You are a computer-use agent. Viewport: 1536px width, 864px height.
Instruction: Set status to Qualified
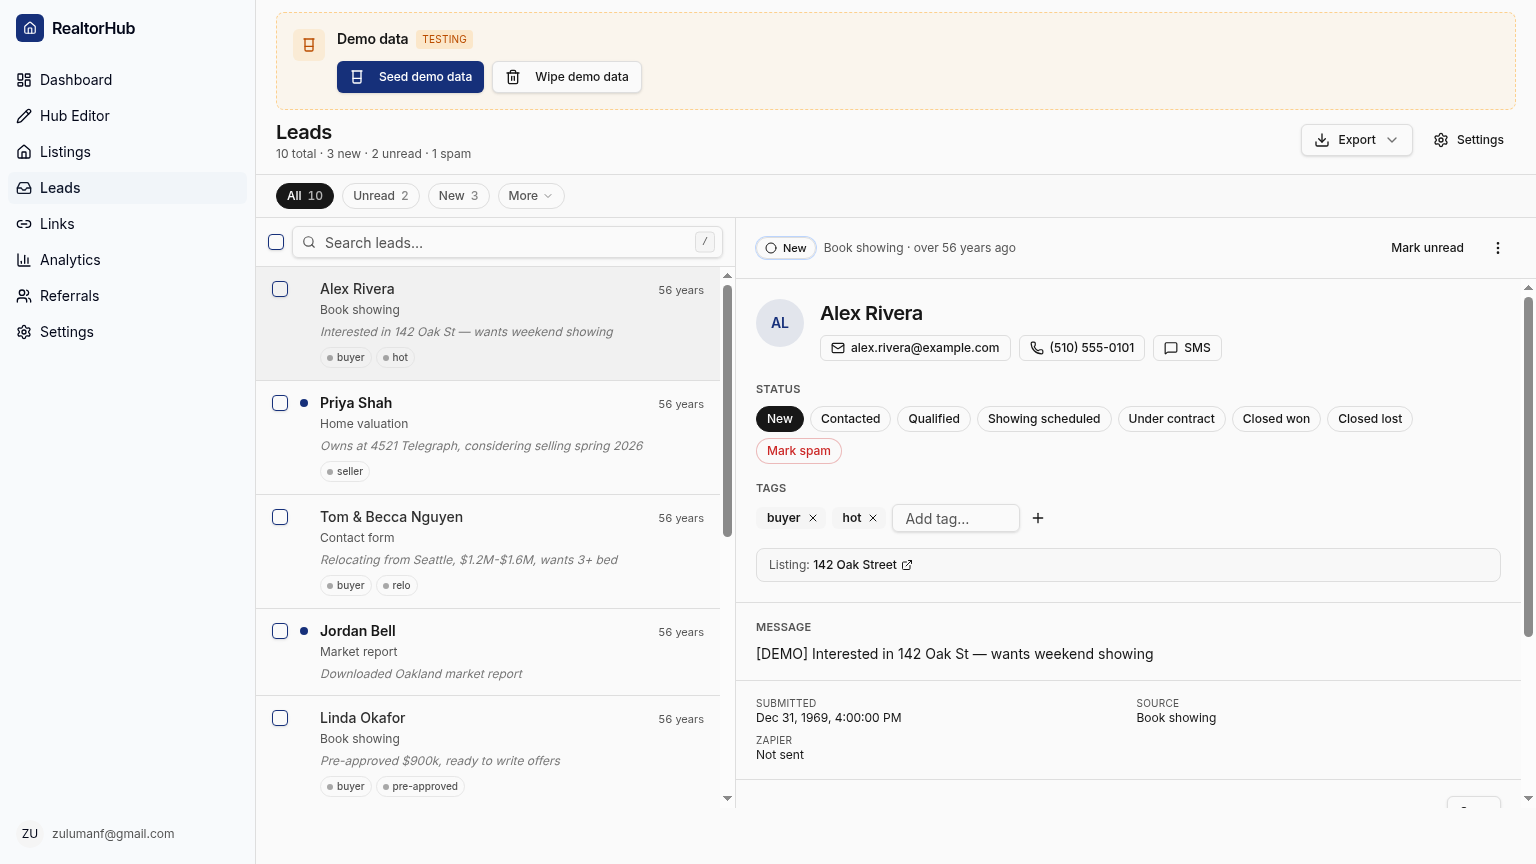[x=934, y=419]
